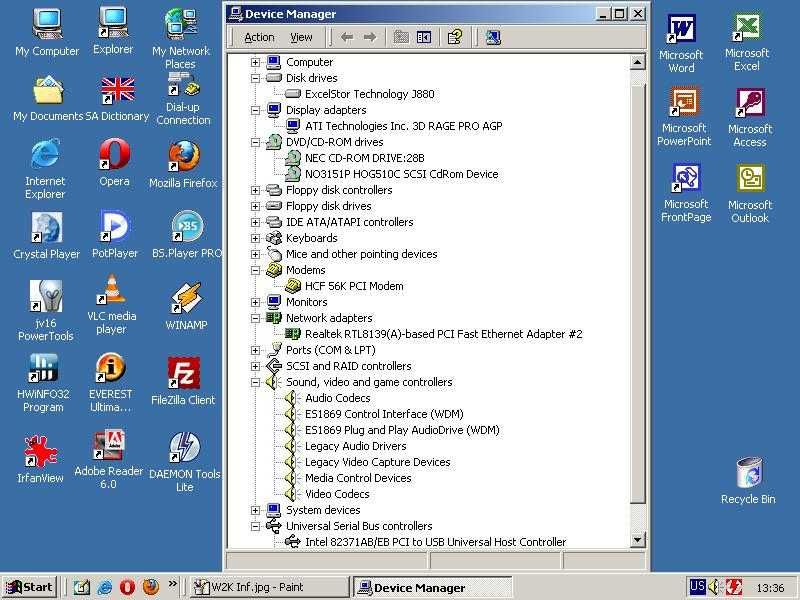The width and height of the screenshot is (800, 600).
Task: Select NEC CD-ROM DRIVE:28B
Action: (364, 158)
